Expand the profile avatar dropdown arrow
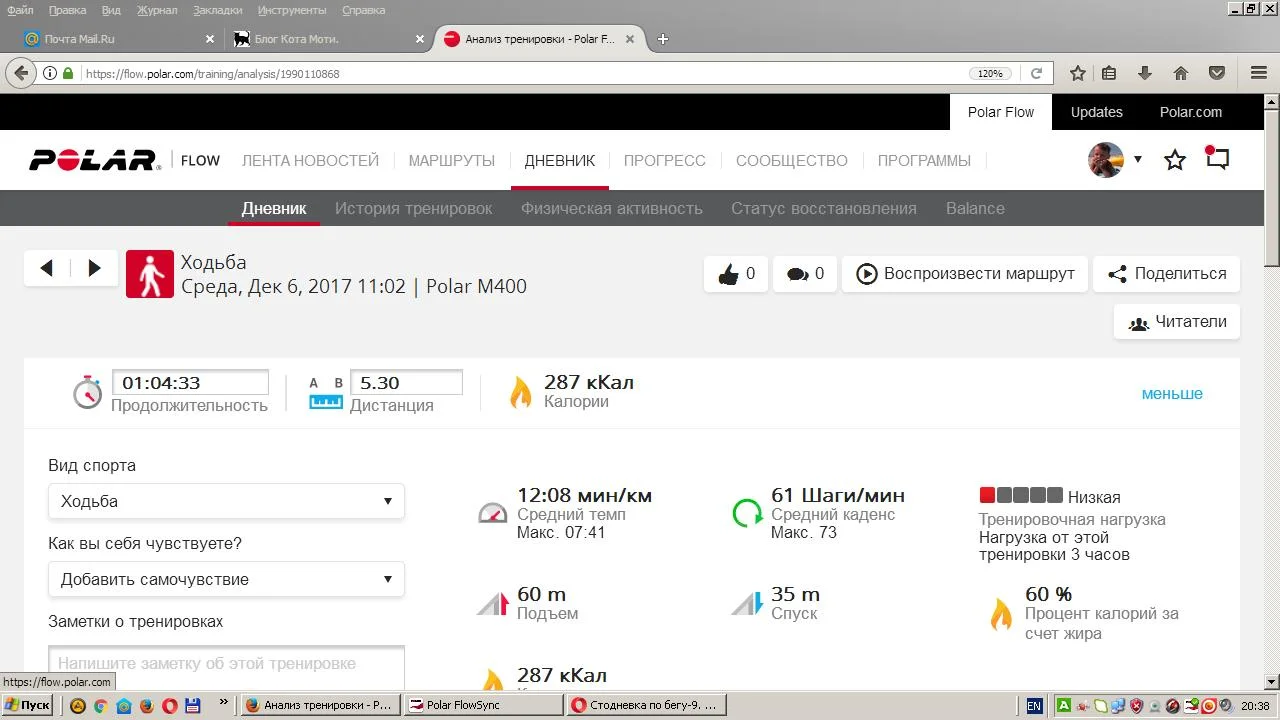The width and height of the screenshot is (1280, 720). click(x=1137, y=160)
